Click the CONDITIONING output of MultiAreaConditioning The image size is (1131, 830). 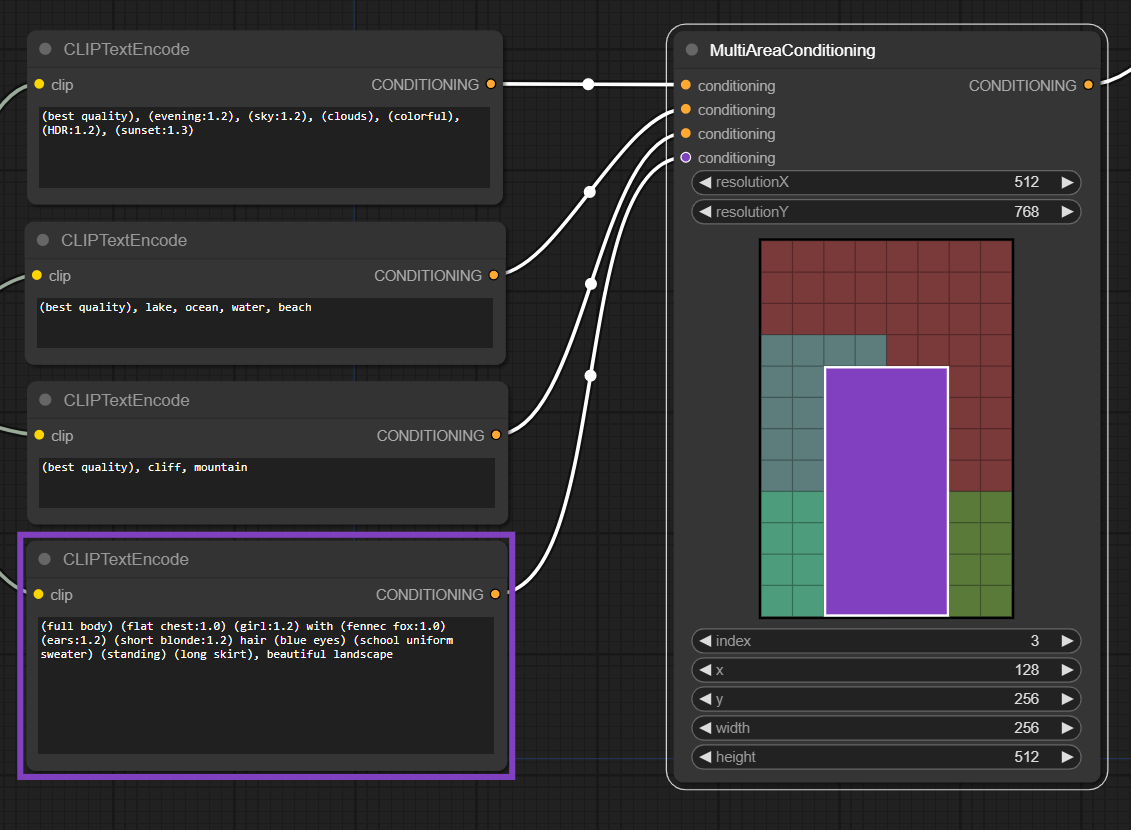[x=1087, y=86]
